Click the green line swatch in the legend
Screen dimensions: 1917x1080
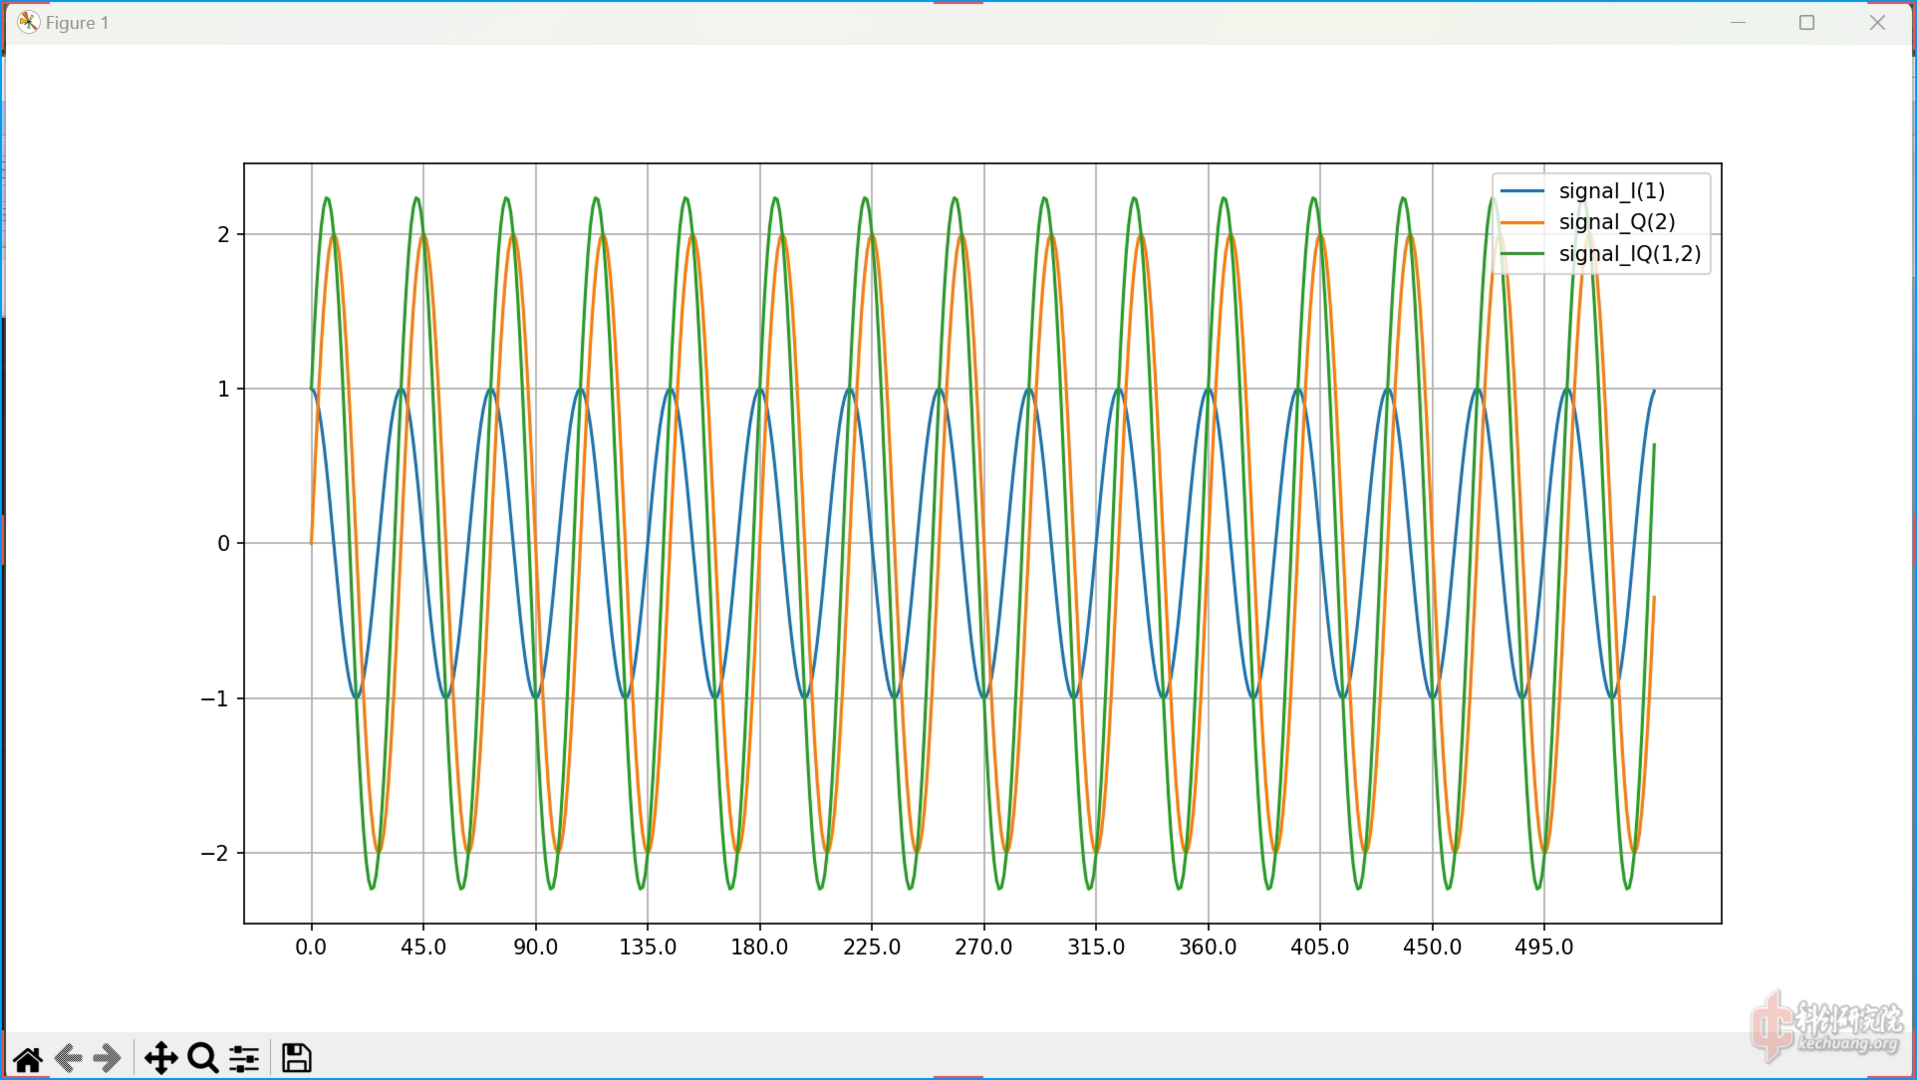(1522, 254)
